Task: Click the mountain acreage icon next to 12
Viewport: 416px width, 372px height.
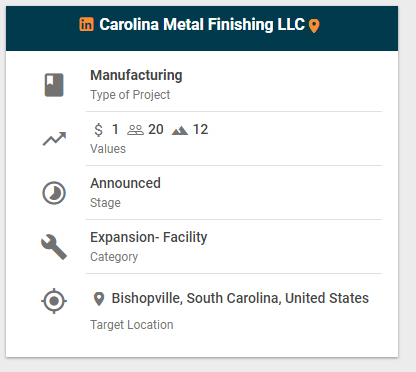Action: 180,130
